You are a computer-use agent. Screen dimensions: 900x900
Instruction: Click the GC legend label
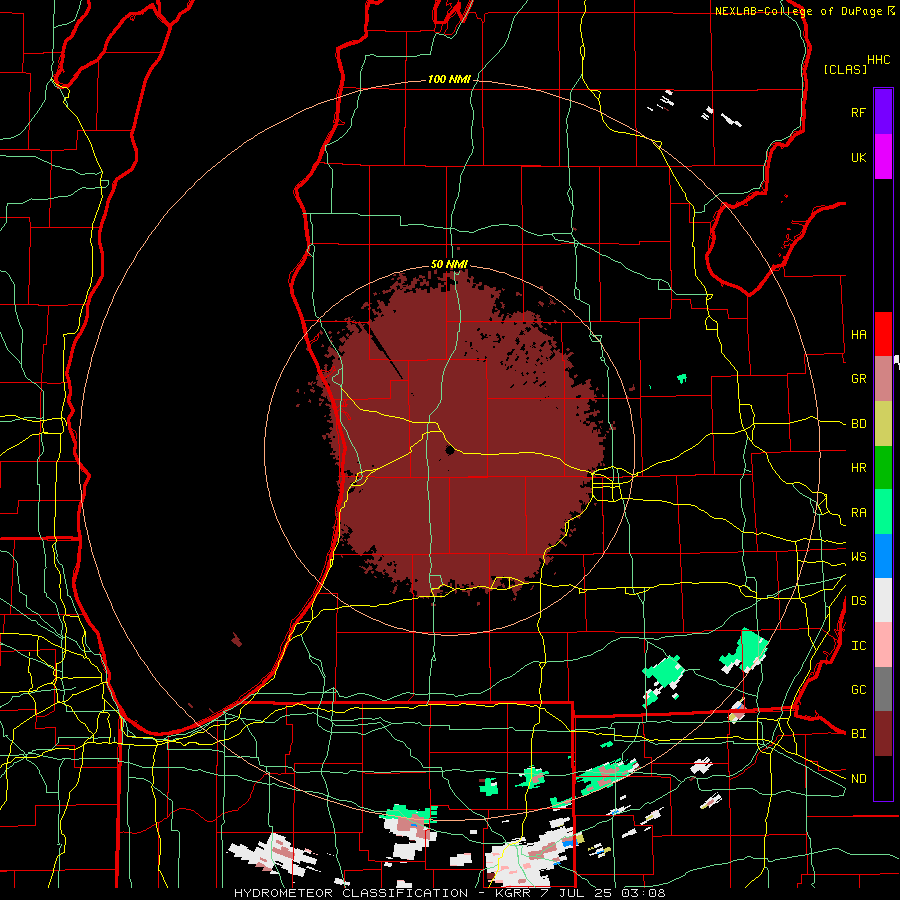click(858, 690)
